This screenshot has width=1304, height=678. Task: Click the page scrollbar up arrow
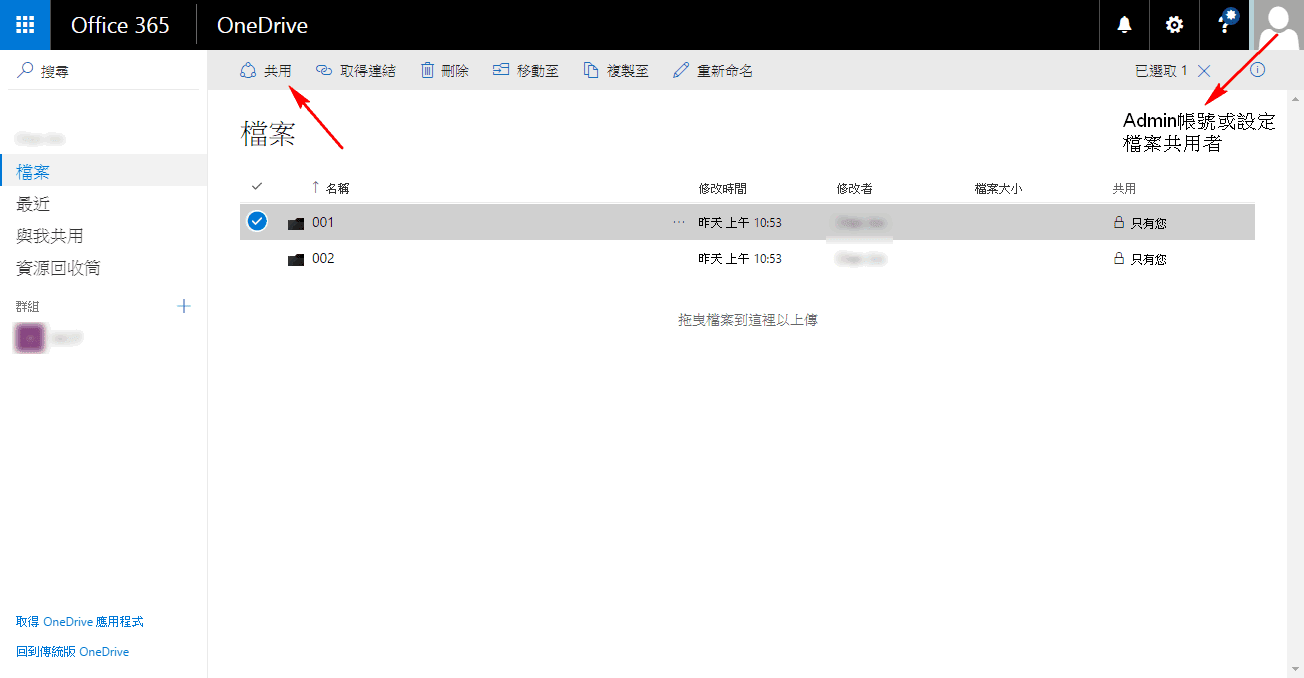pos(1296,99)
